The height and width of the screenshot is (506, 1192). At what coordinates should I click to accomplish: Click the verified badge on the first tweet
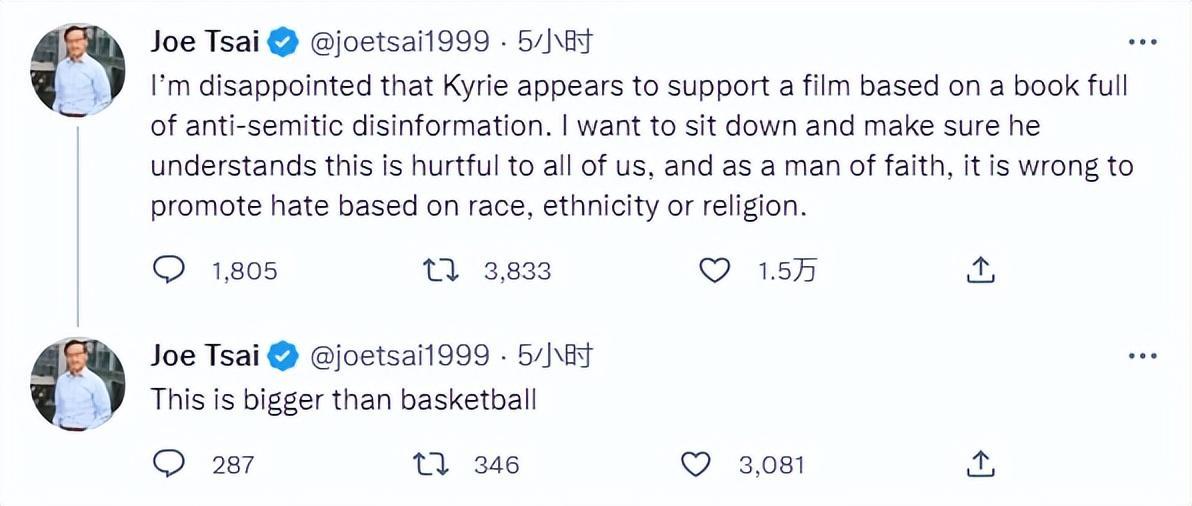click(x=284, y=42)
